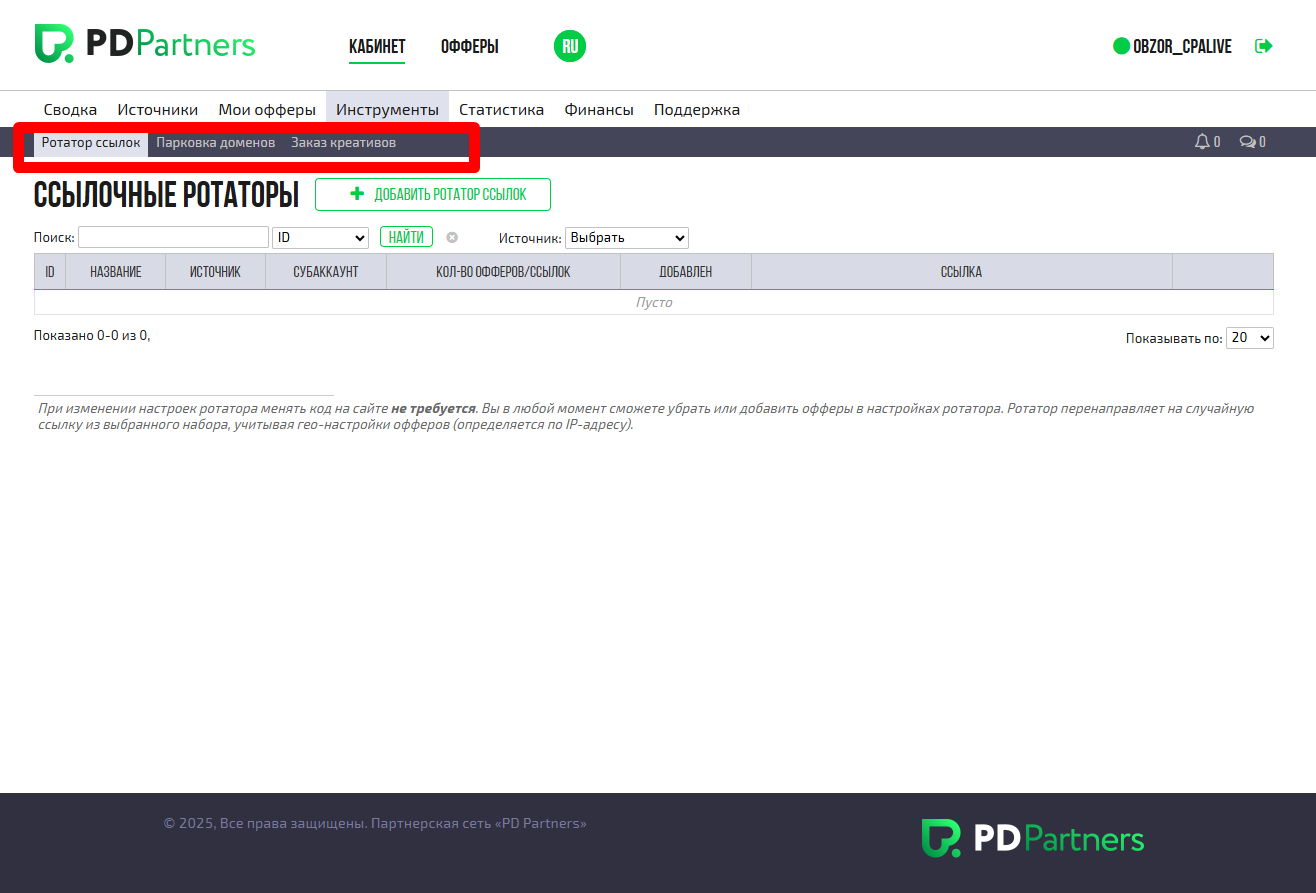Click the green status dot by username
Viewport: 1316px width, 893px height.
pos(1121,46)
